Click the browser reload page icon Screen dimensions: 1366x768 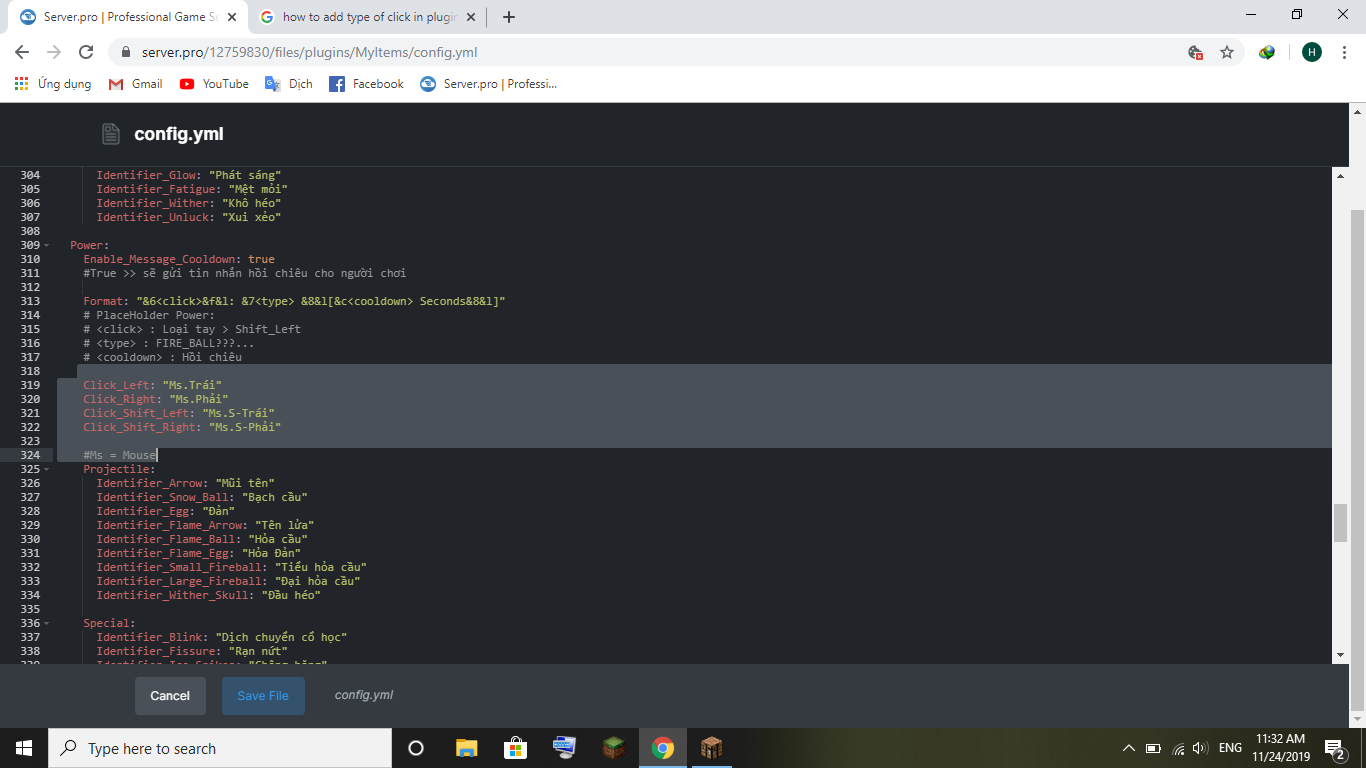(x=86, y=52)
